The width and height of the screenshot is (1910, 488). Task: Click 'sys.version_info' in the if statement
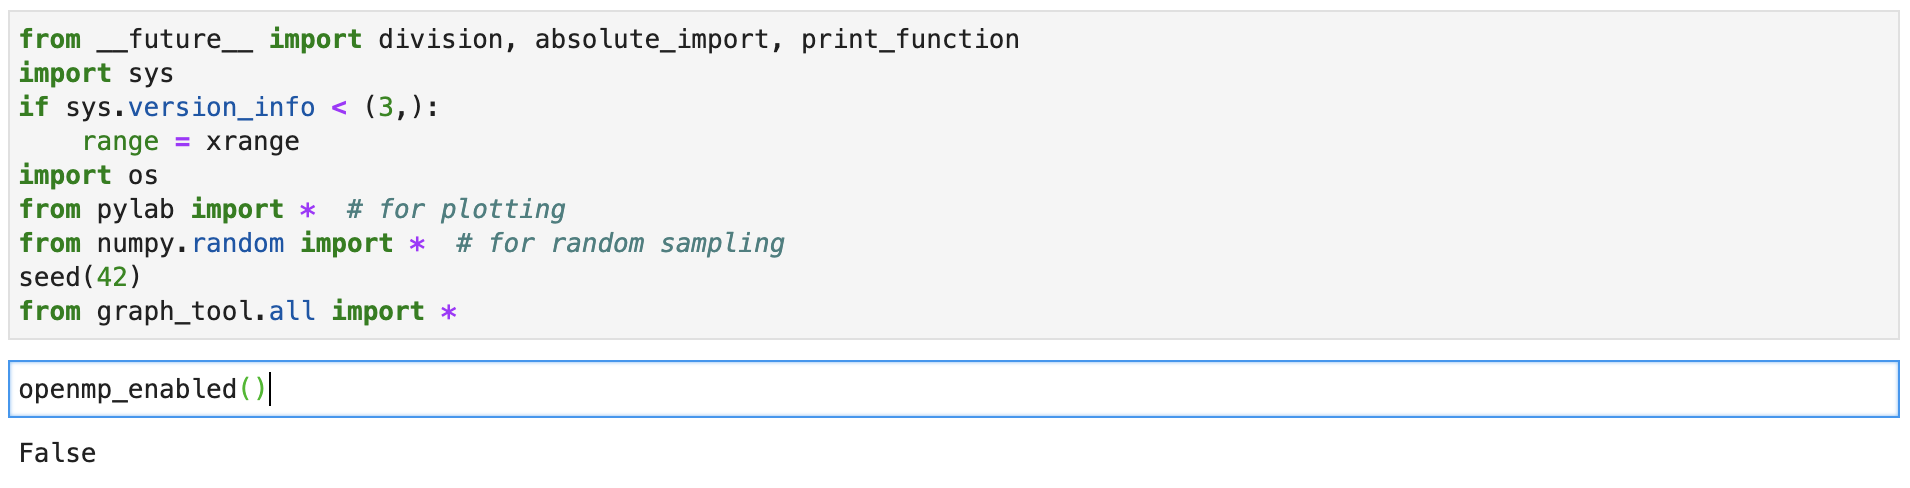coord(190,107)
